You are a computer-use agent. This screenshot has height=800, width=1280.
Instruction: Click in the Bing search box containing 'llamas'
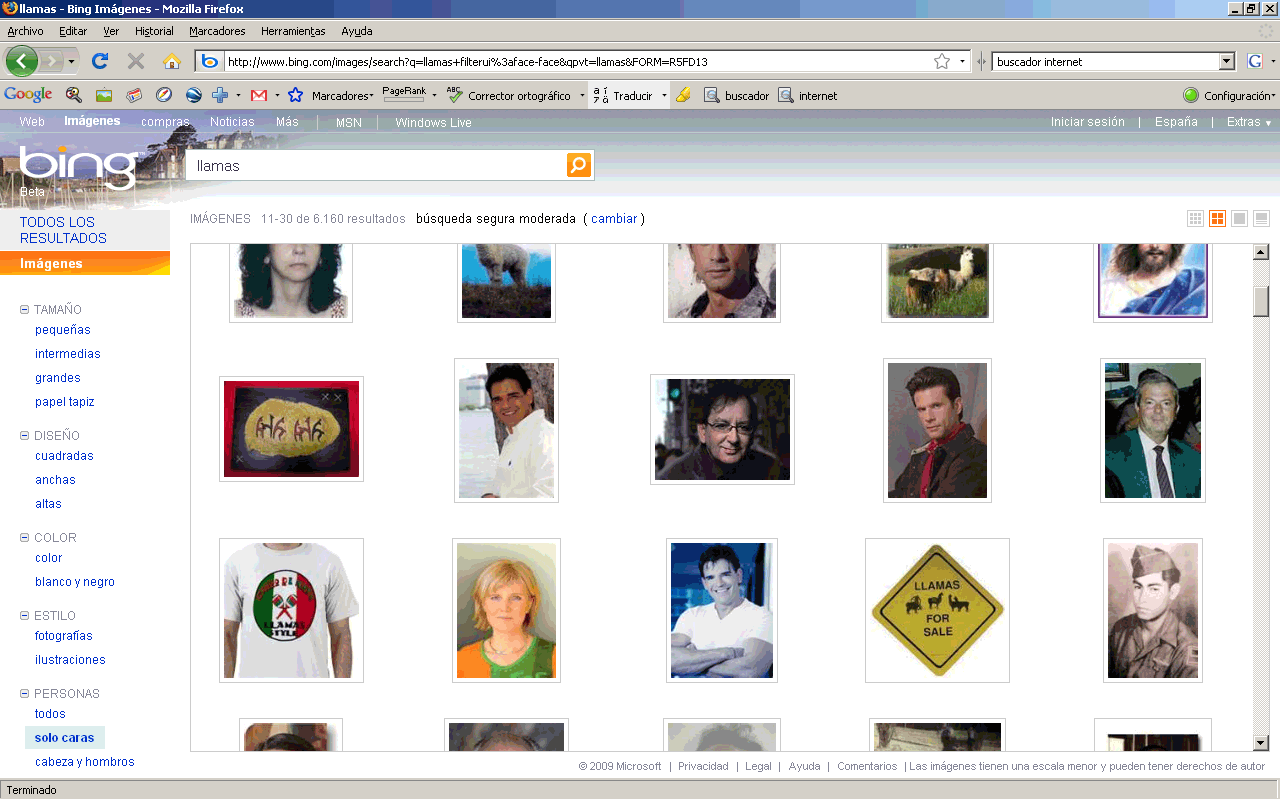coord(377,165)
